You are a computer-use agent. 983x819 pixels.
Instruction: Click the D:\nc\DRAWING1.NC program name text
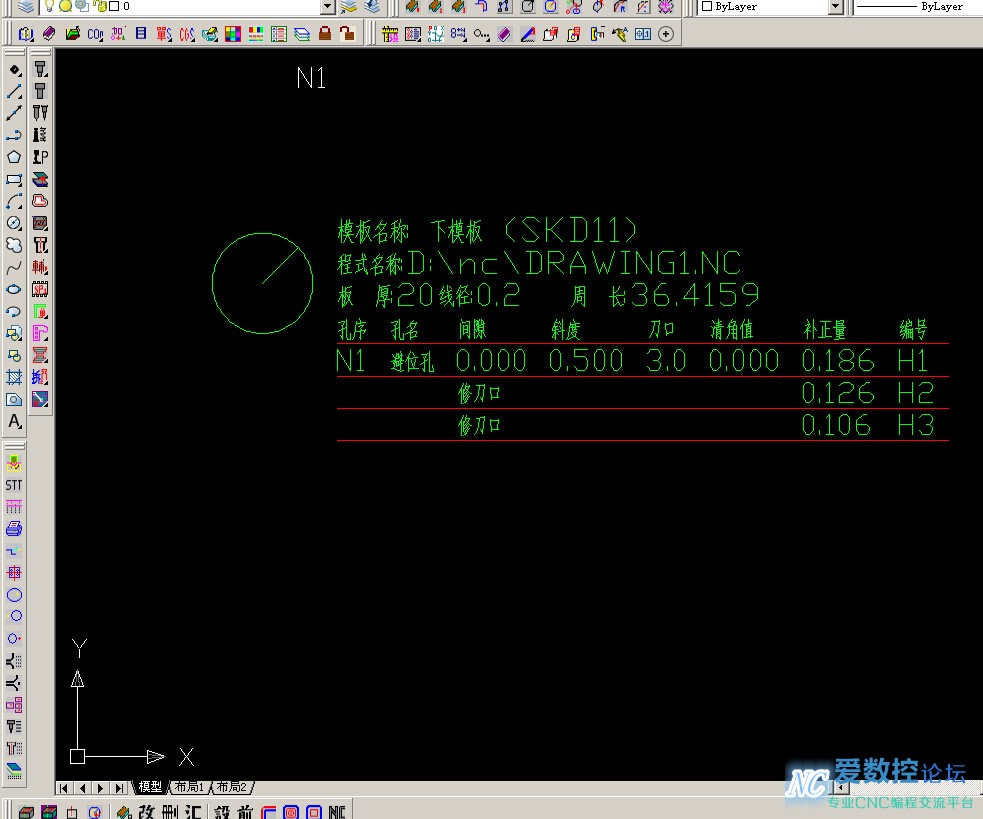point(574,263)
